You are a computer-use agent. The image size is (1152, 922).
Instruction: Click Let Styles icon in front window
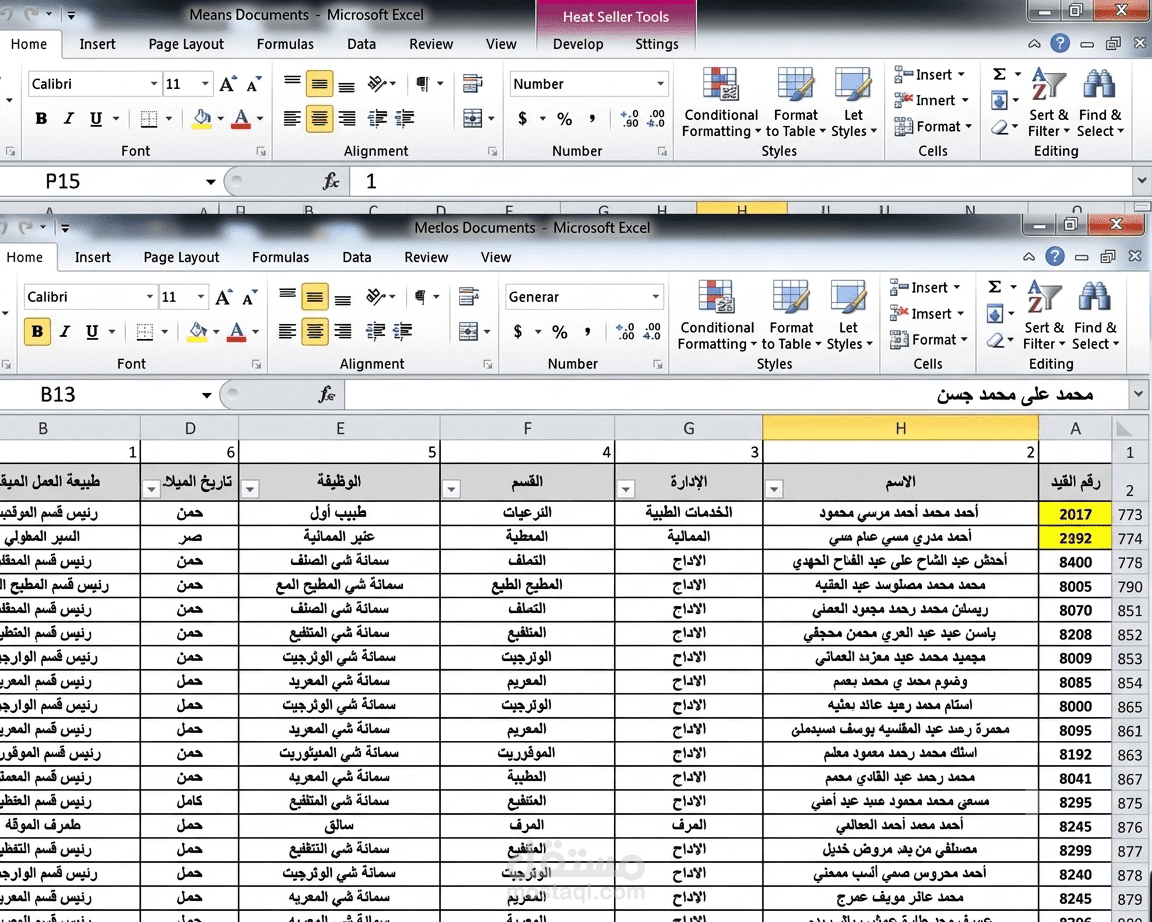pos(849,296)
